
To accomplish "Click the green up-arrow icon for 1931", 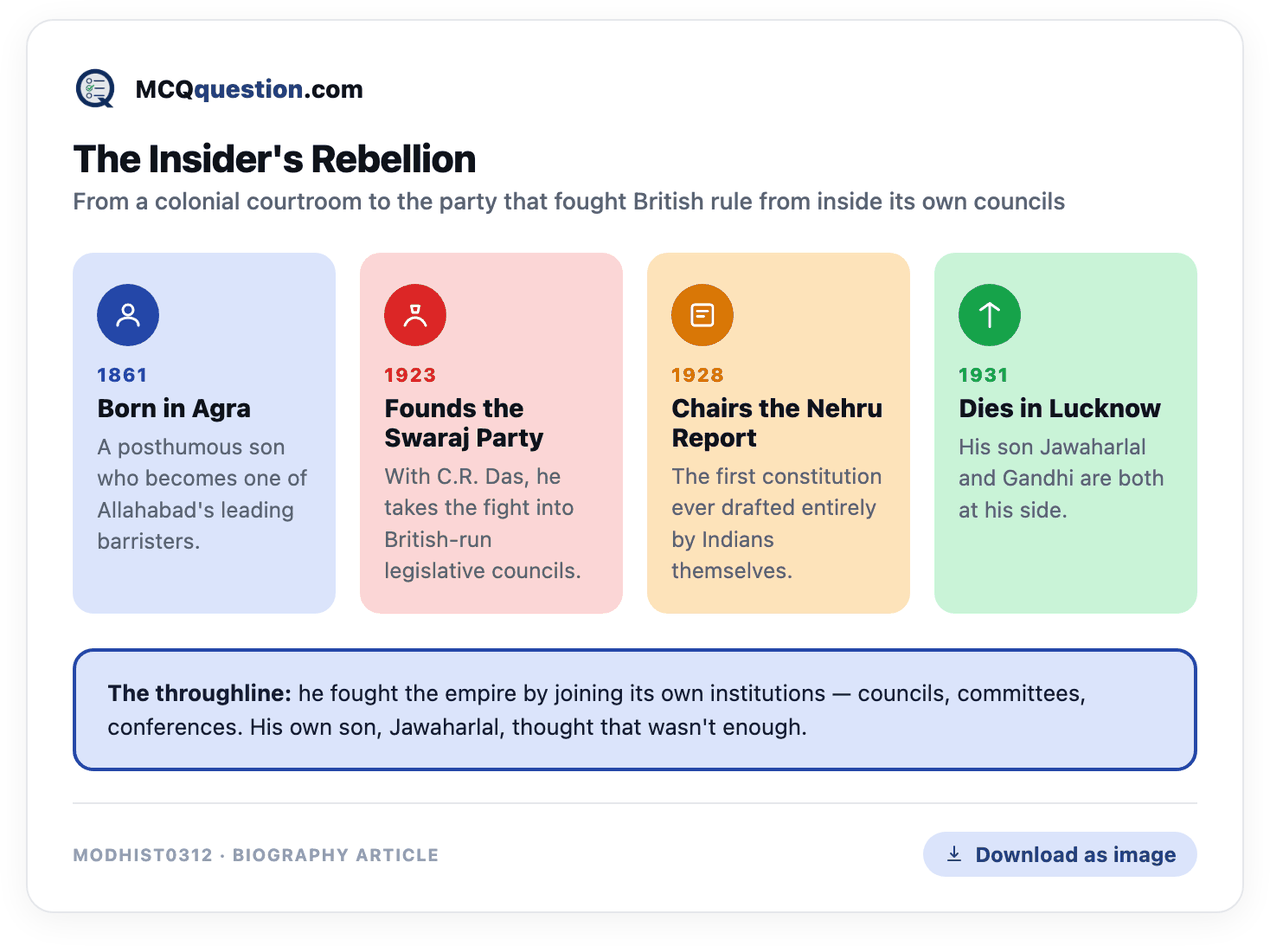I will pyautogui.click(x=989, y=316).
